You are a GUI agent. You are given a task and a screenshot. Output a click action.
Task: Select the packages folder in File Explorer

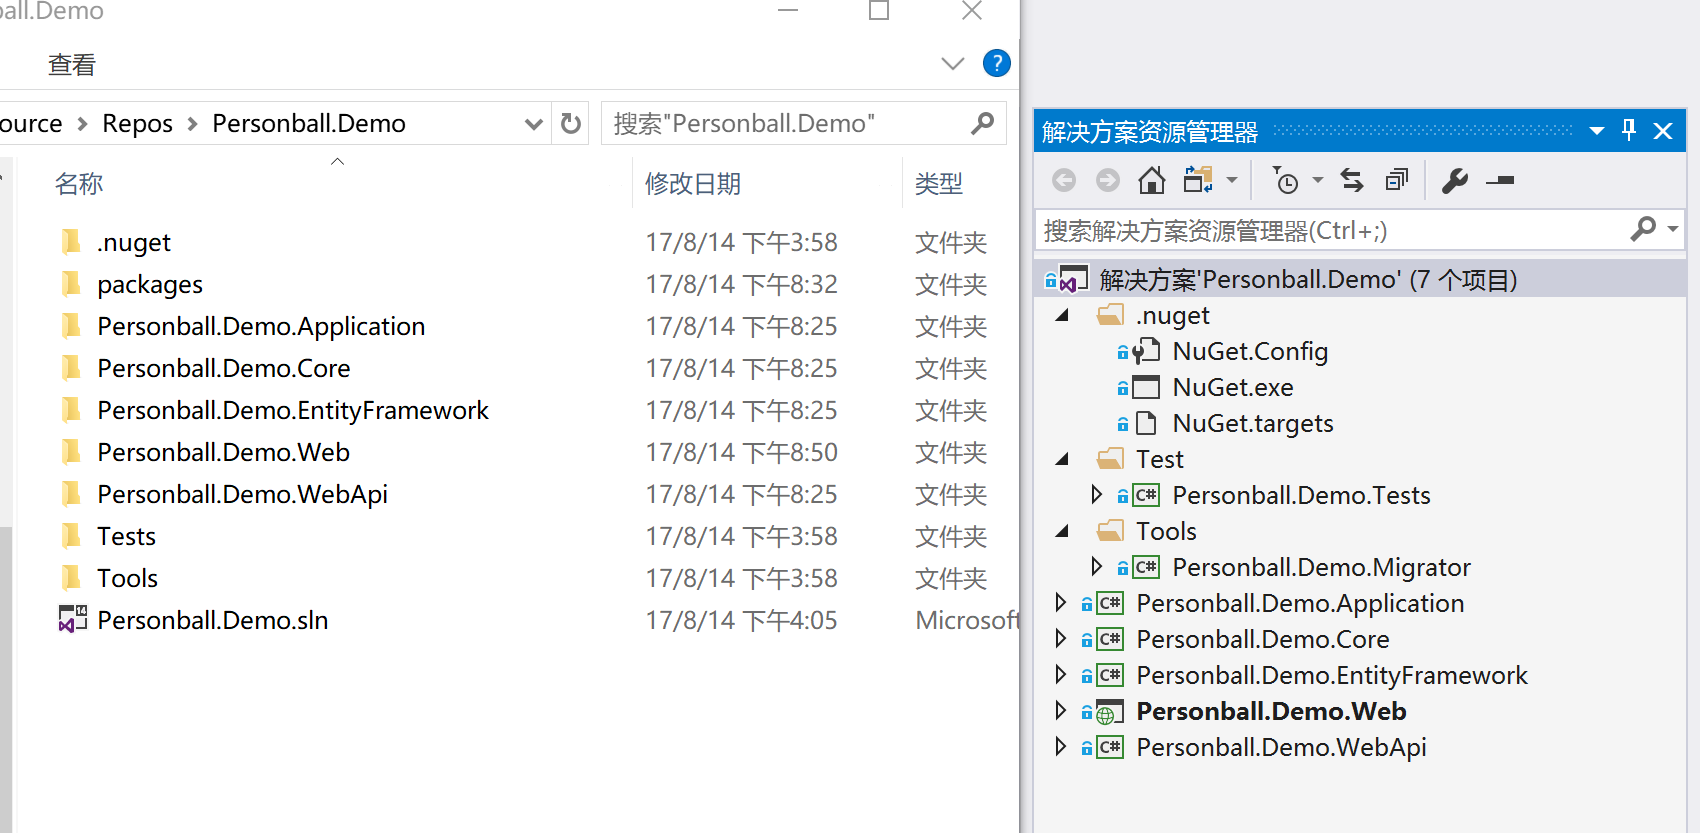(150, 285)
